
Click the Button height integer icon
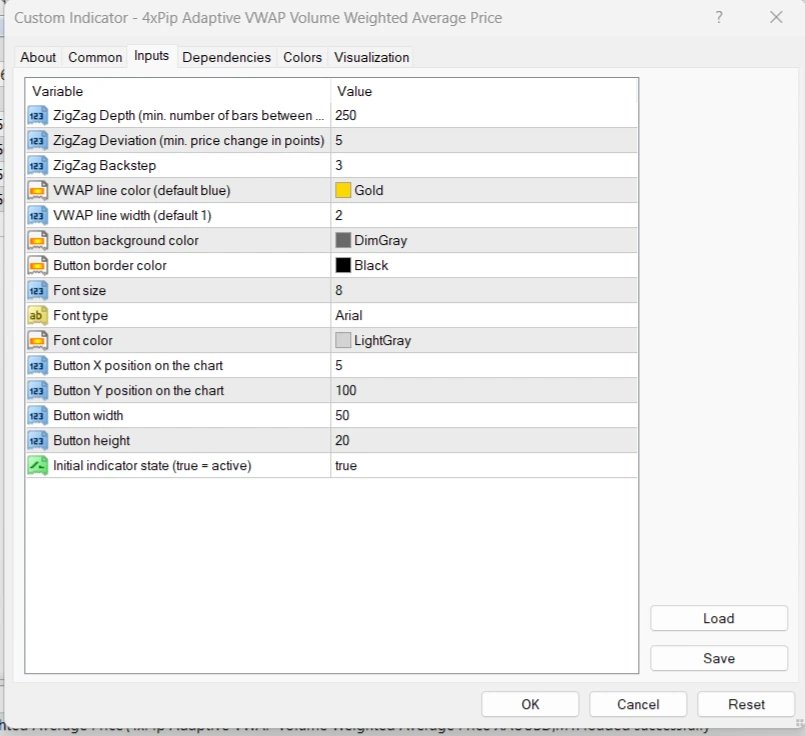click(38, 441)
